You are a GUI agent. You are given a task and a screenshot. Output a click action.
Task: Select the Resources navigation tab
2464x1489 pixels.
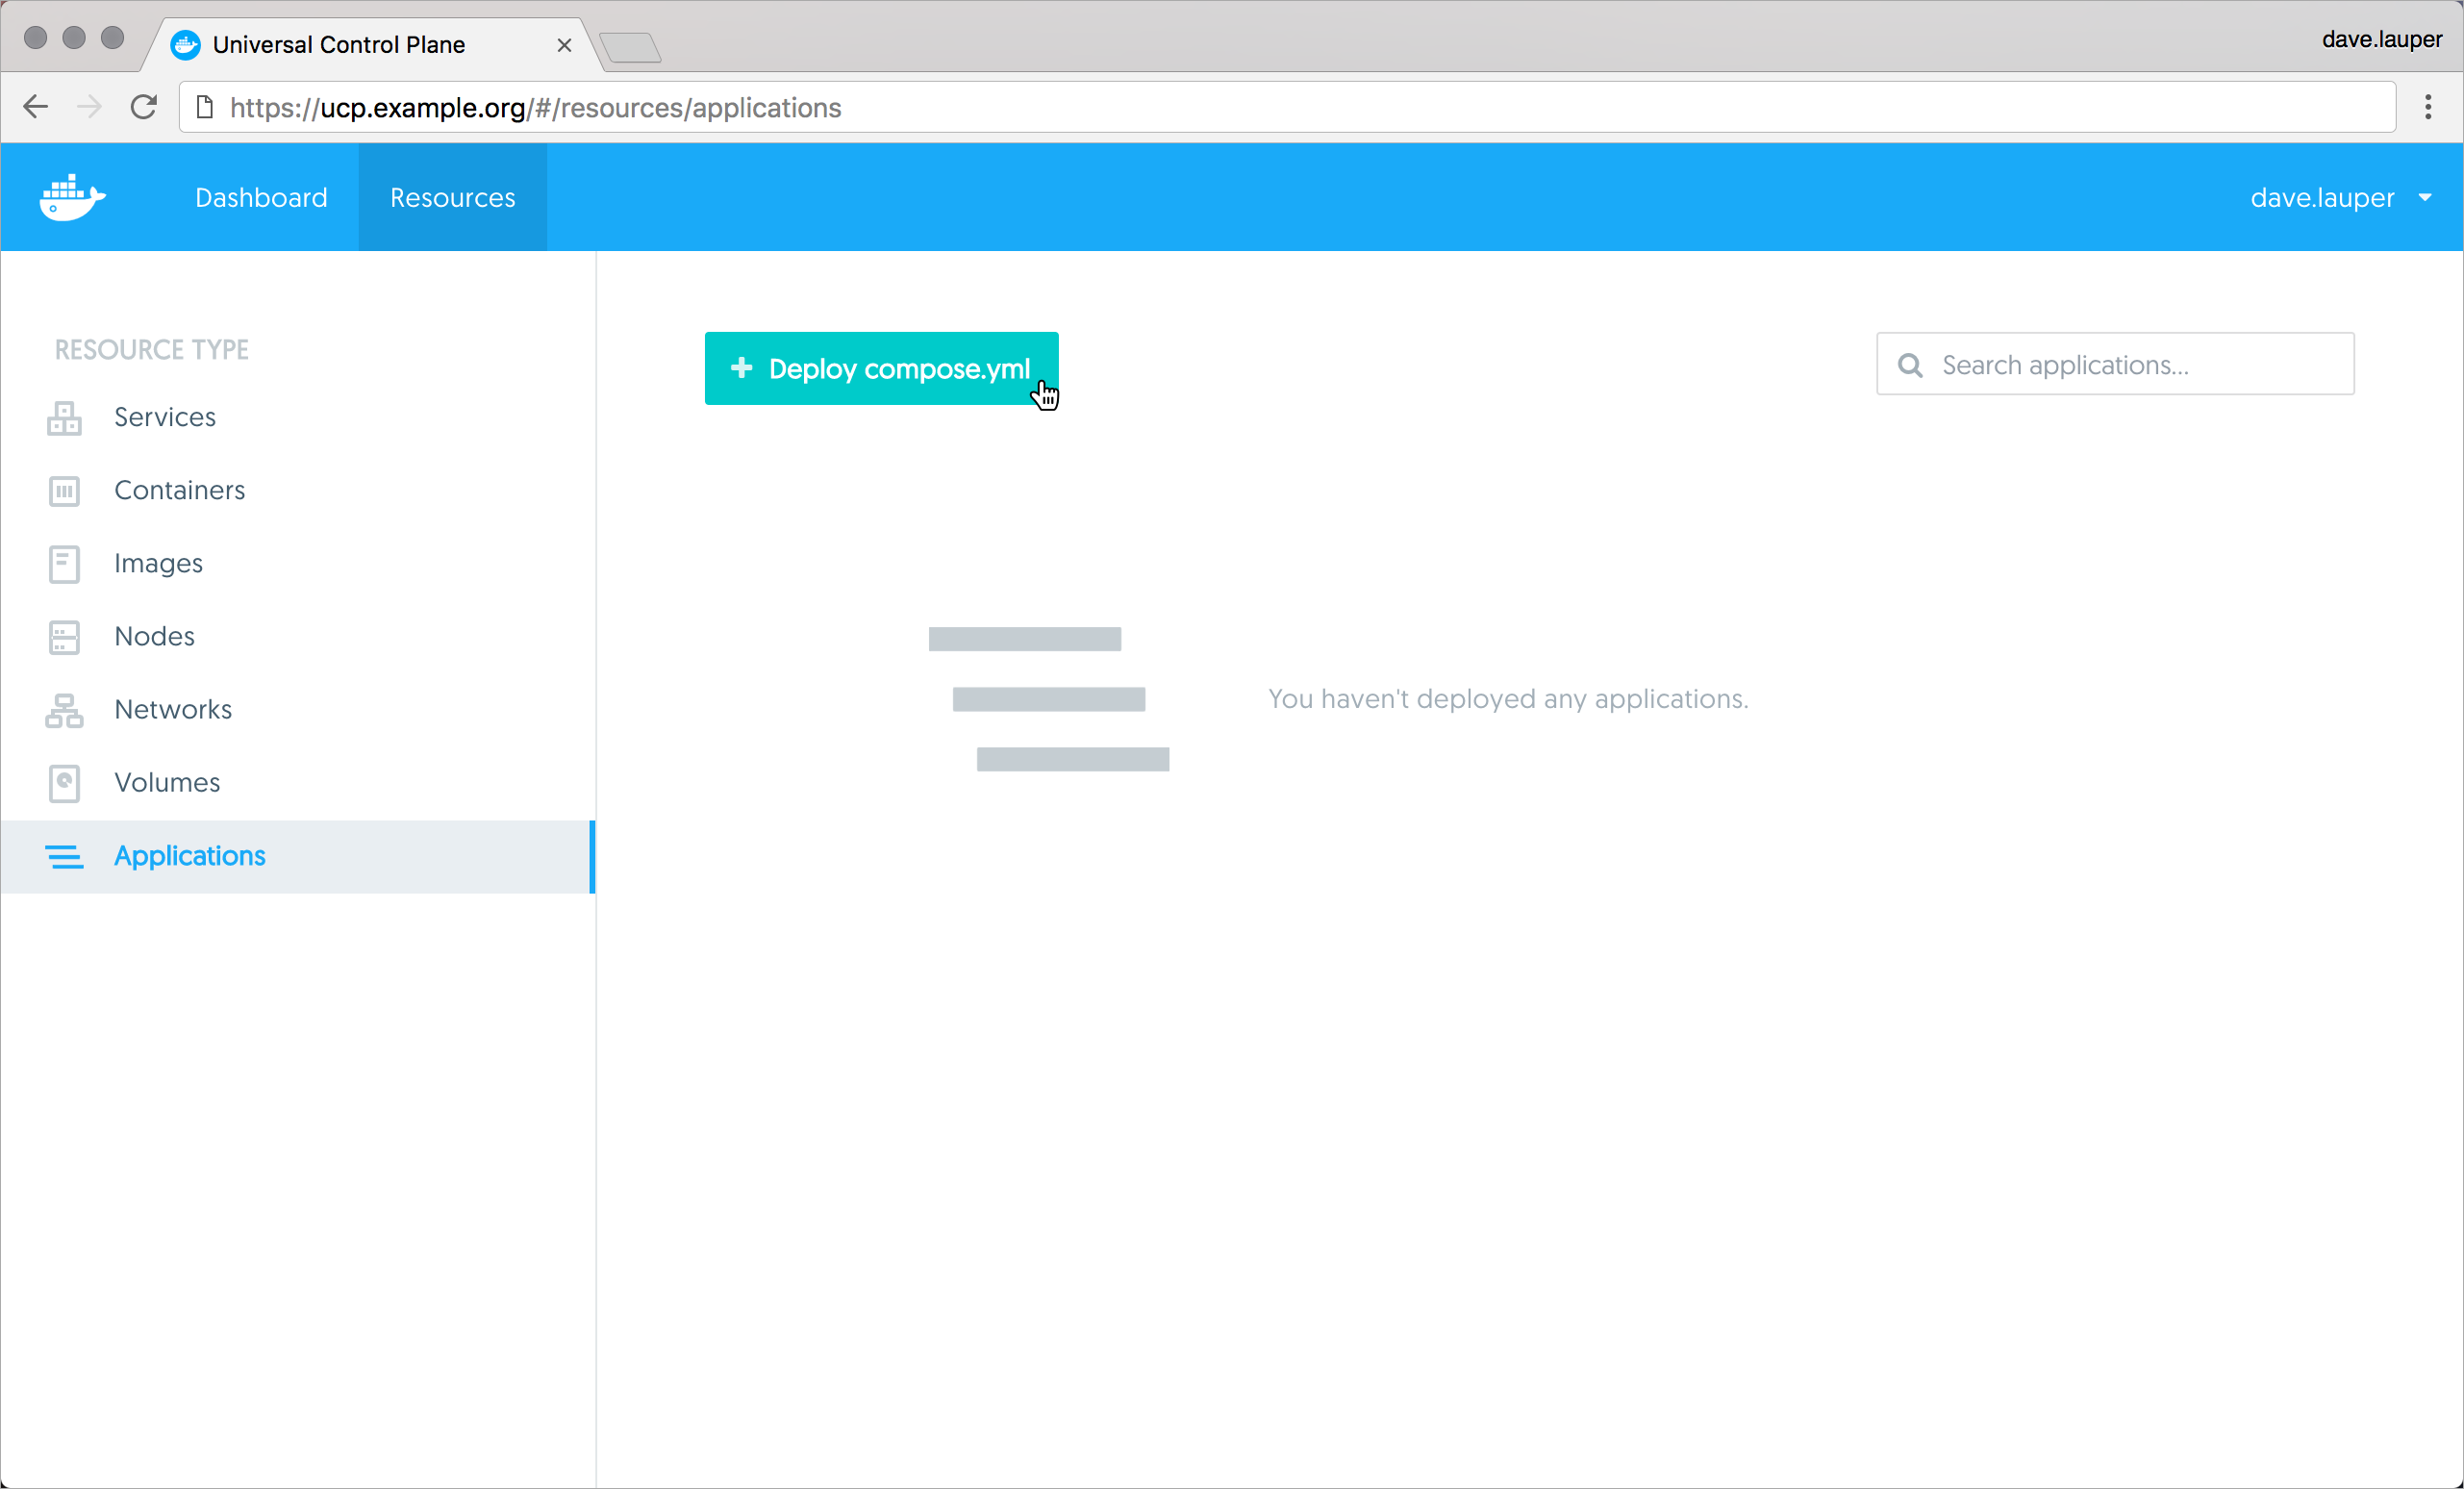[452, 198]
